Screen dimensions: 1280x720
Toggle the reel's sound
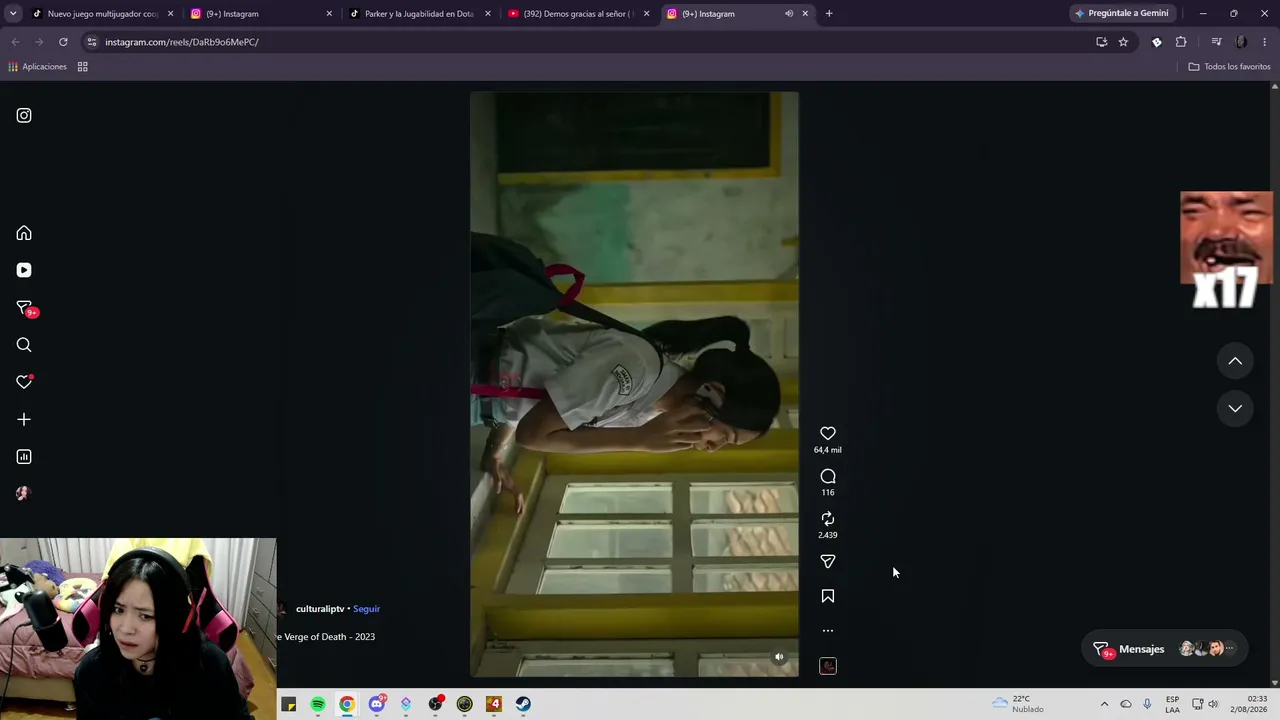pyautogui.click(x=780, y=657)
